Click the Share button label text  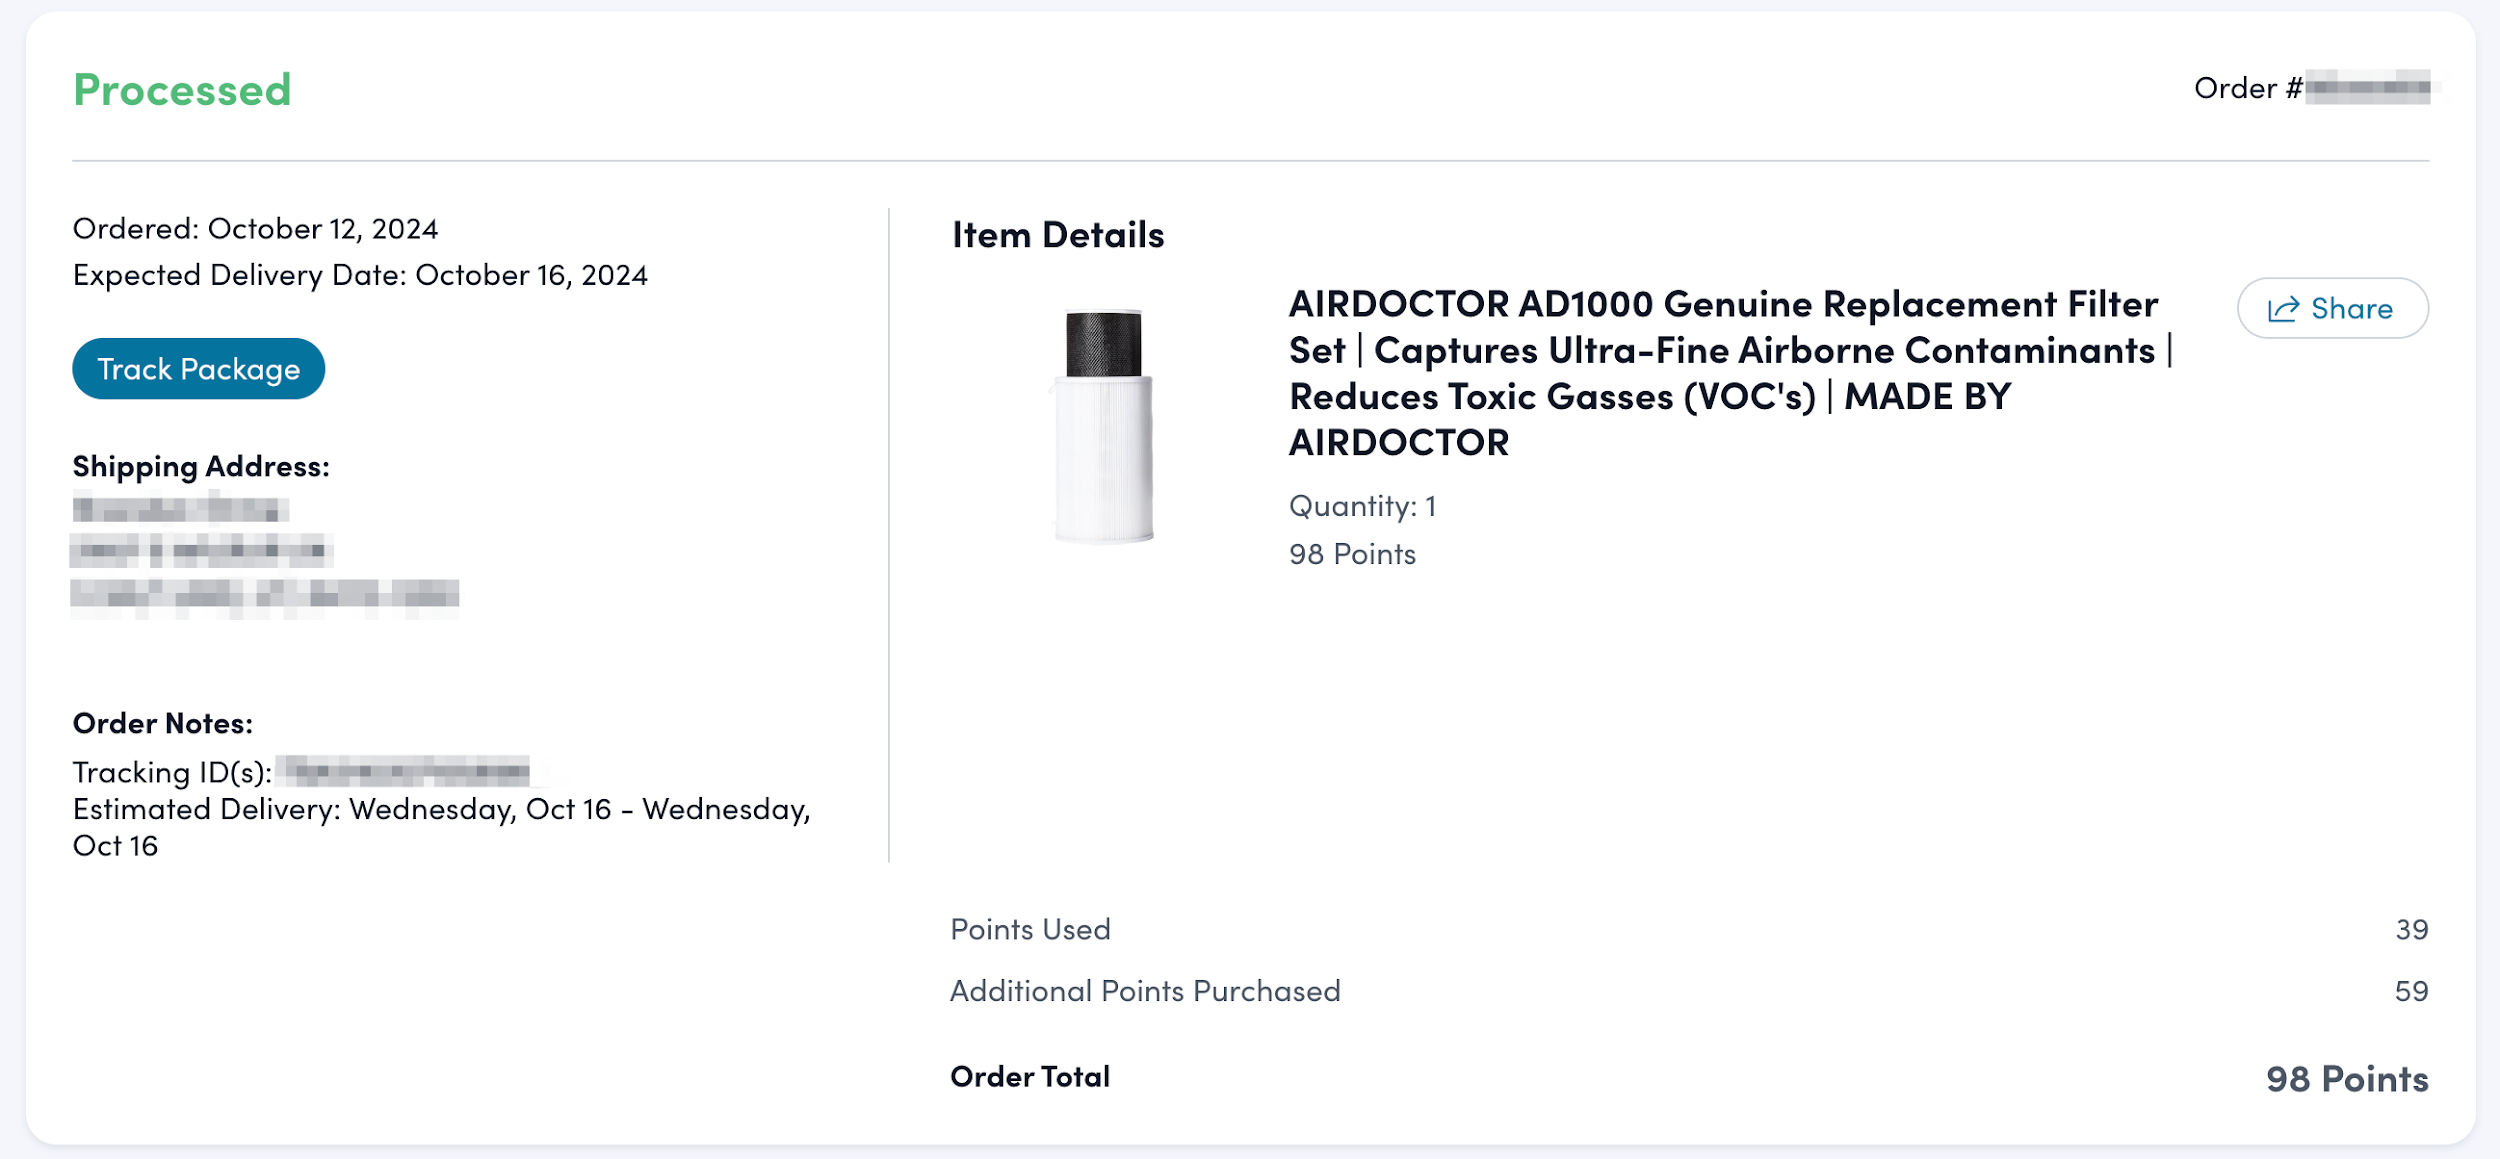pyautogui.click(x=2351, y=309)
